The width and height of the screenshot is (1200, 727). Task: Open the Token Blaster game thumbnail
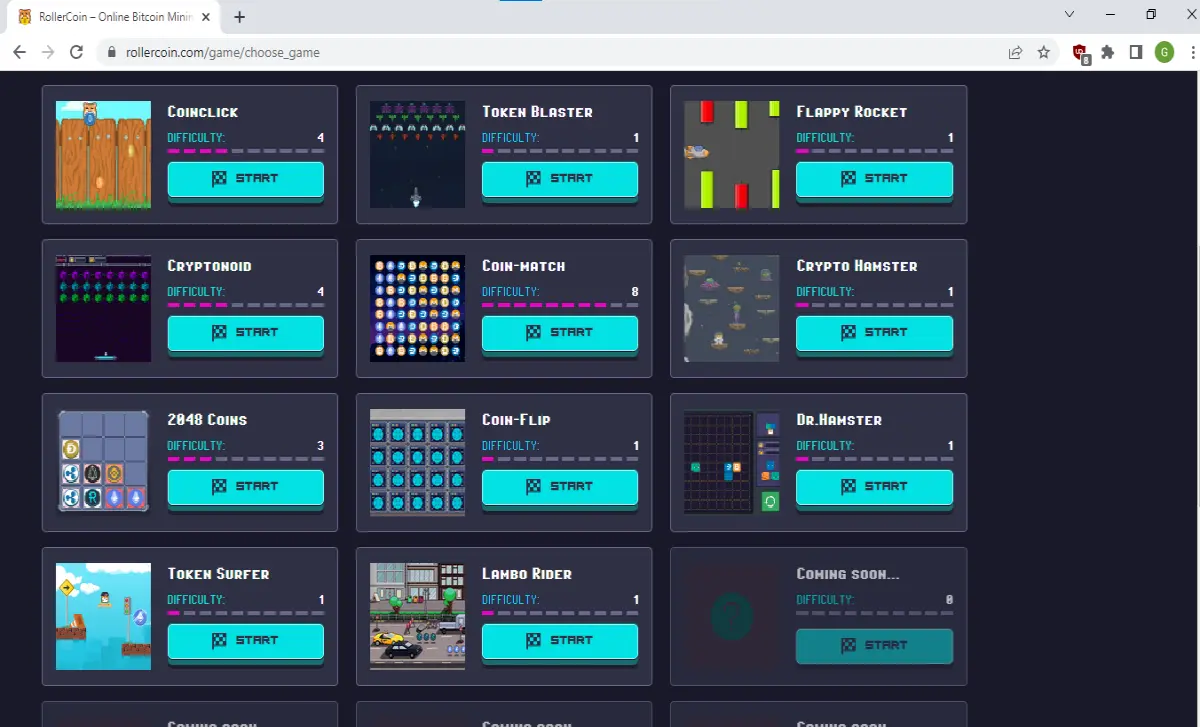point(417,155)
